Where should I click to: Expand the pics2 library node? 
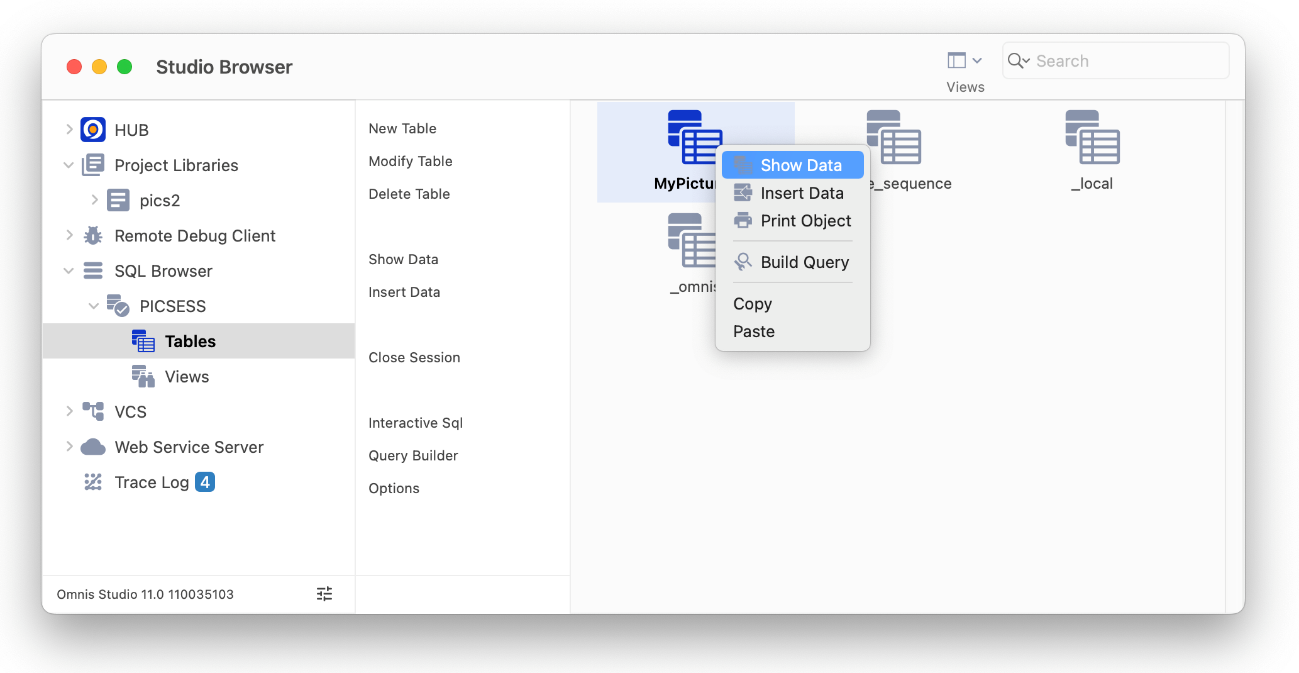click(94, 200)
